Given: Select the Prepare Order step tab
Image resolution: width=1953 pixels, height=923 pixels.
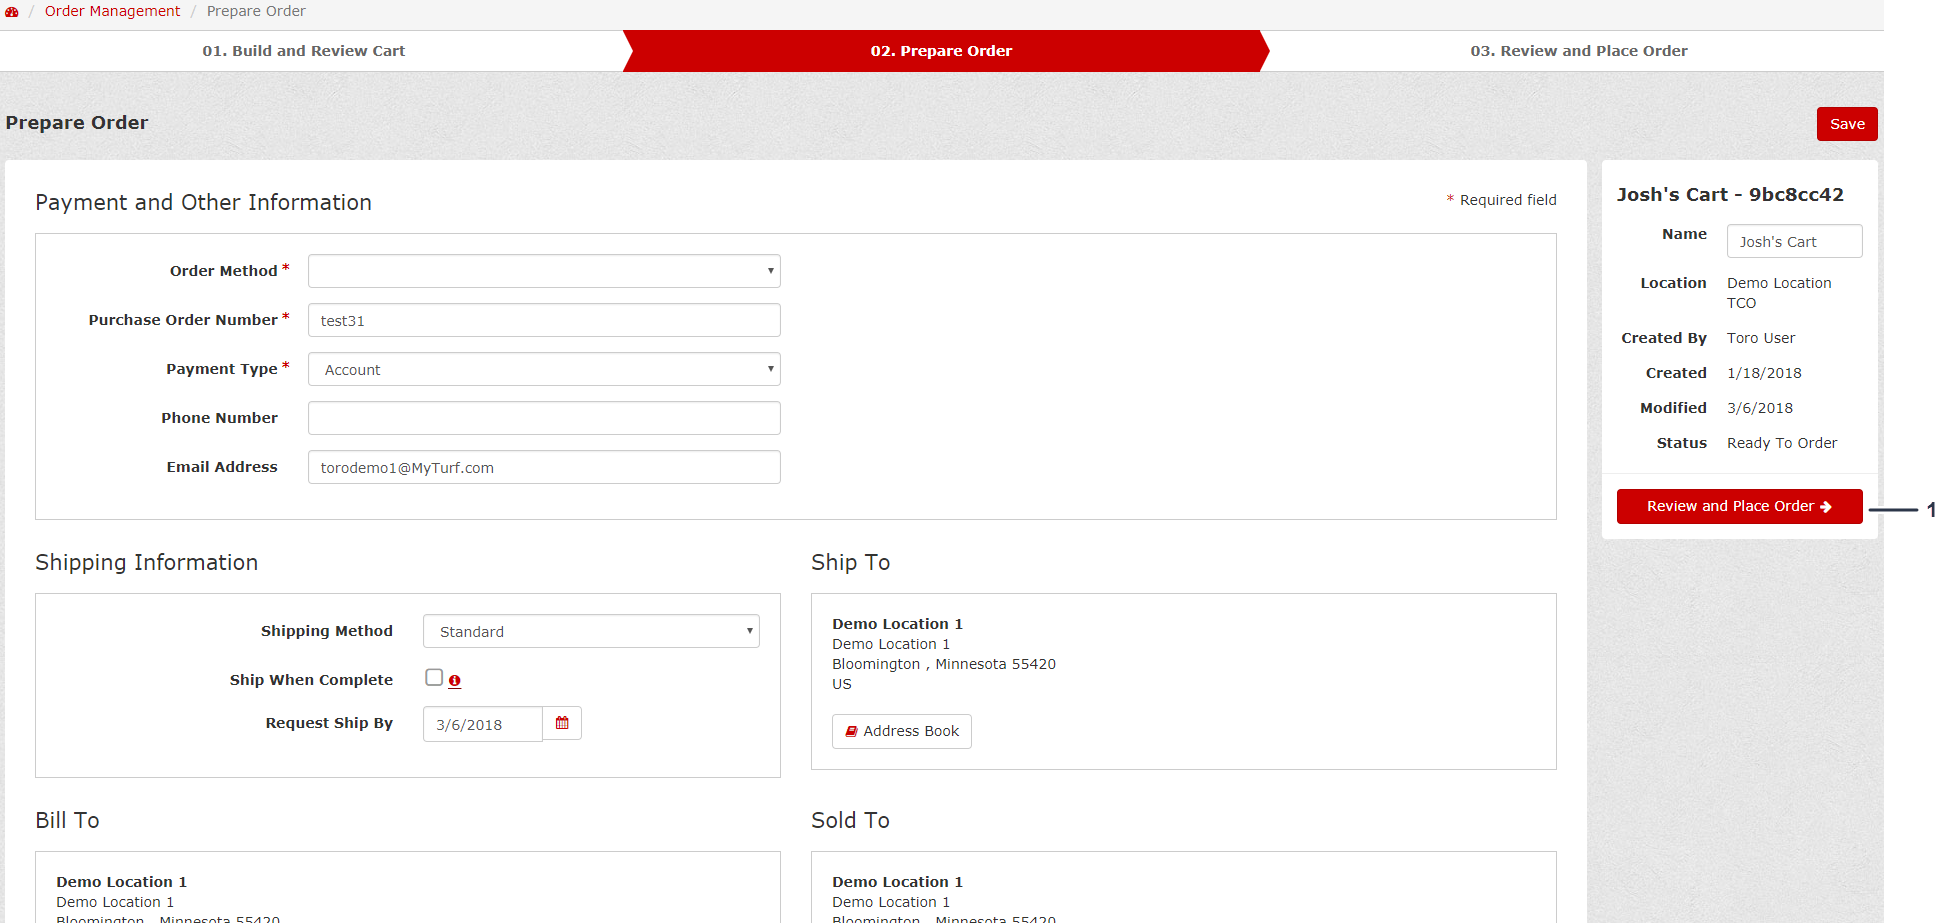Looking at the screenshot, I should coord(941,51).
